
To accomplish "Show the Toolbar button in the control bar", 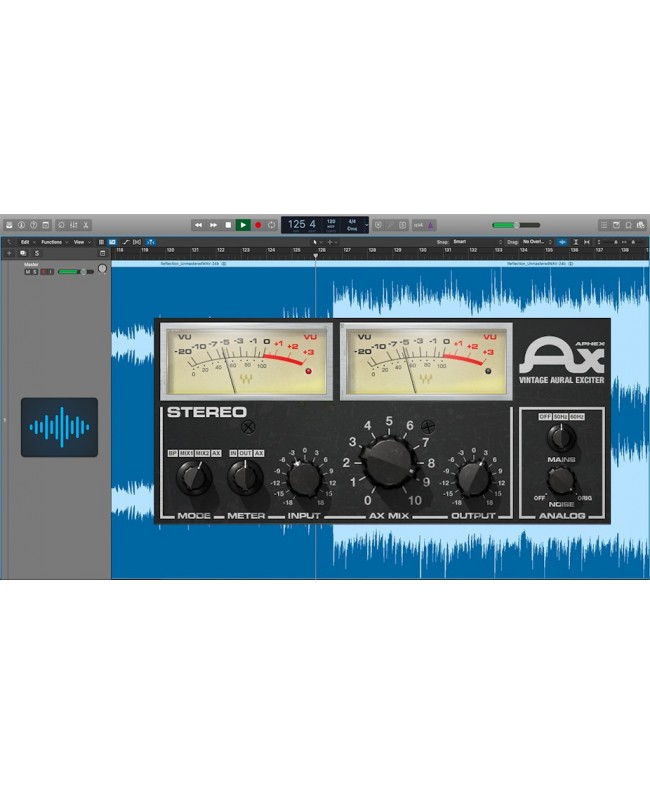I will coord(46,225).
